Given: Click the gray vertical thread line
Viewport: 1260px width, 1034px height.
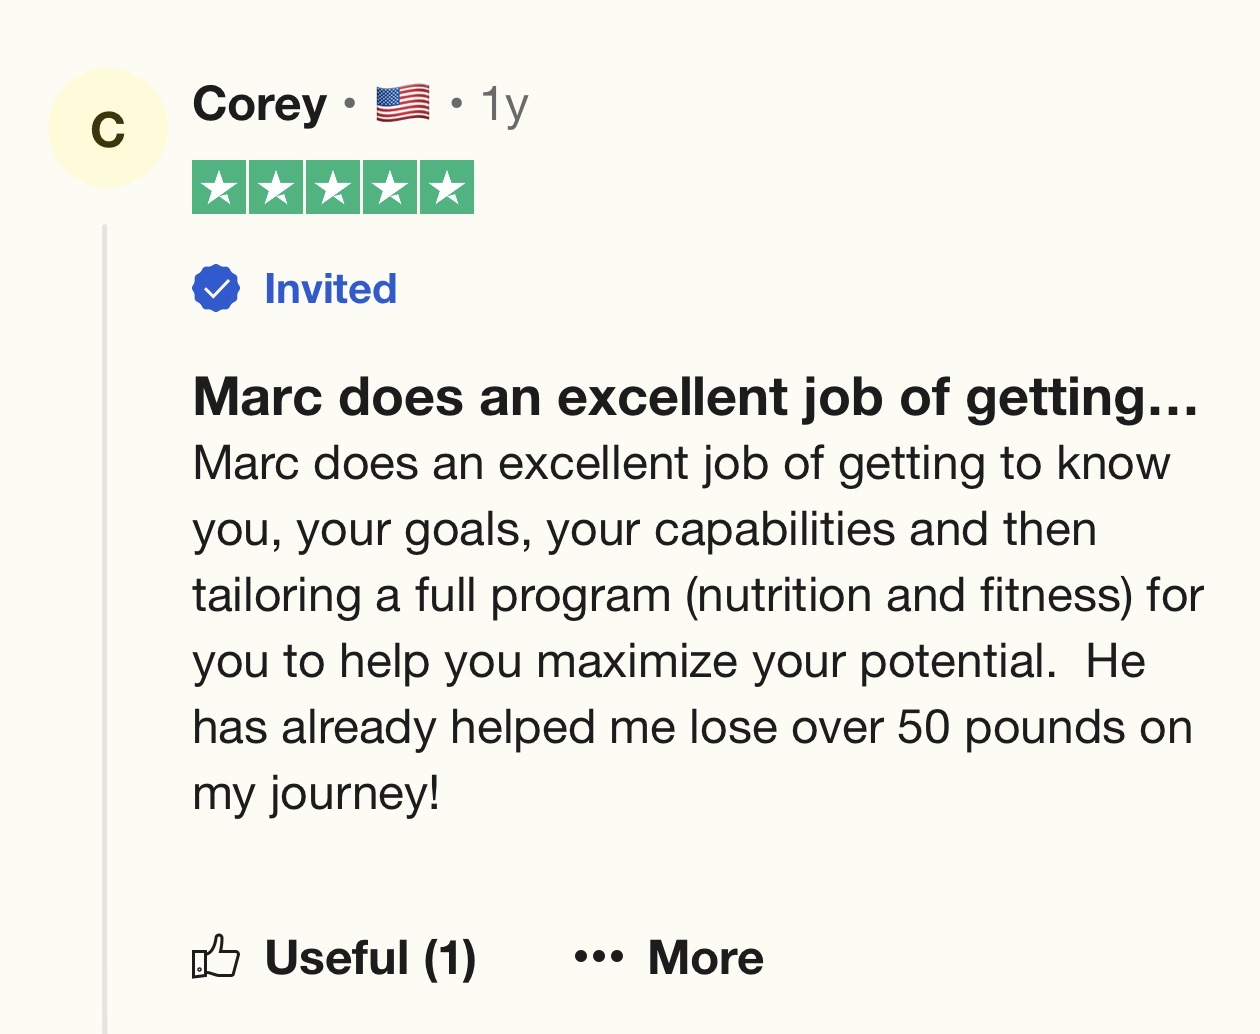Looking at the screenshot, I should click(104, 620).
